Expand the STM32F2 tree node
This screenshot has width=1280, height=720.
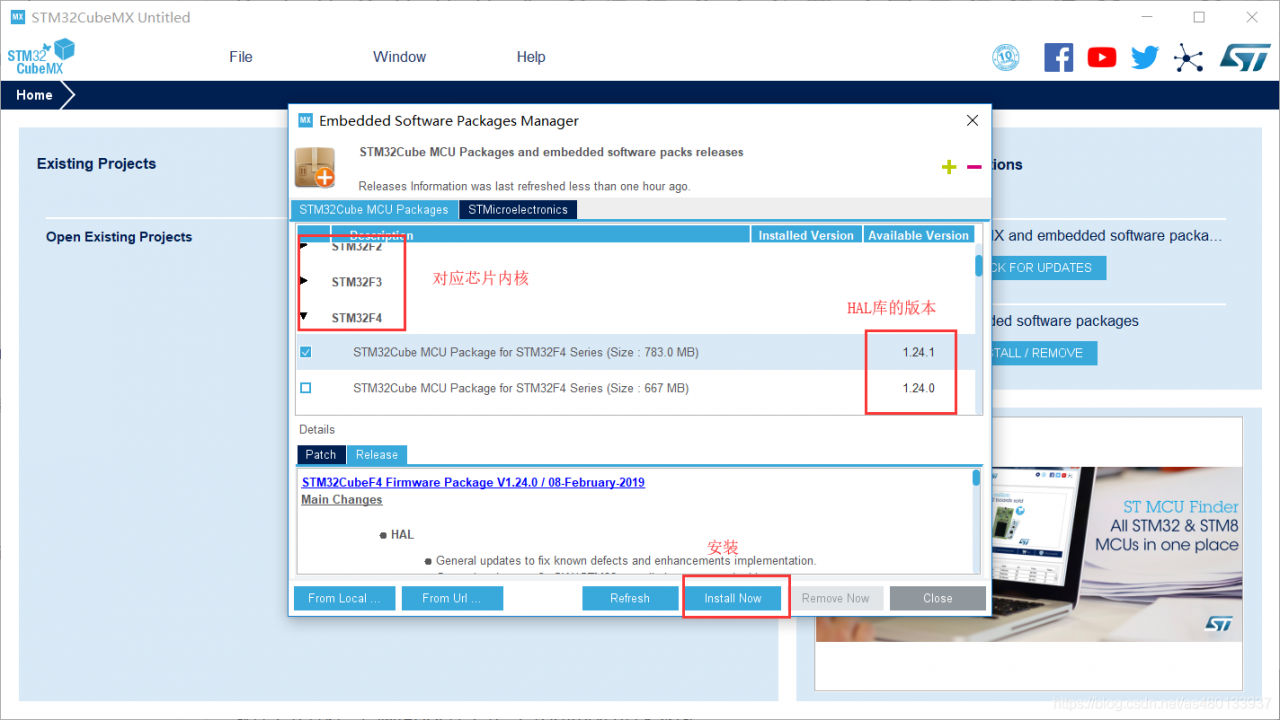tap(304, 246)
